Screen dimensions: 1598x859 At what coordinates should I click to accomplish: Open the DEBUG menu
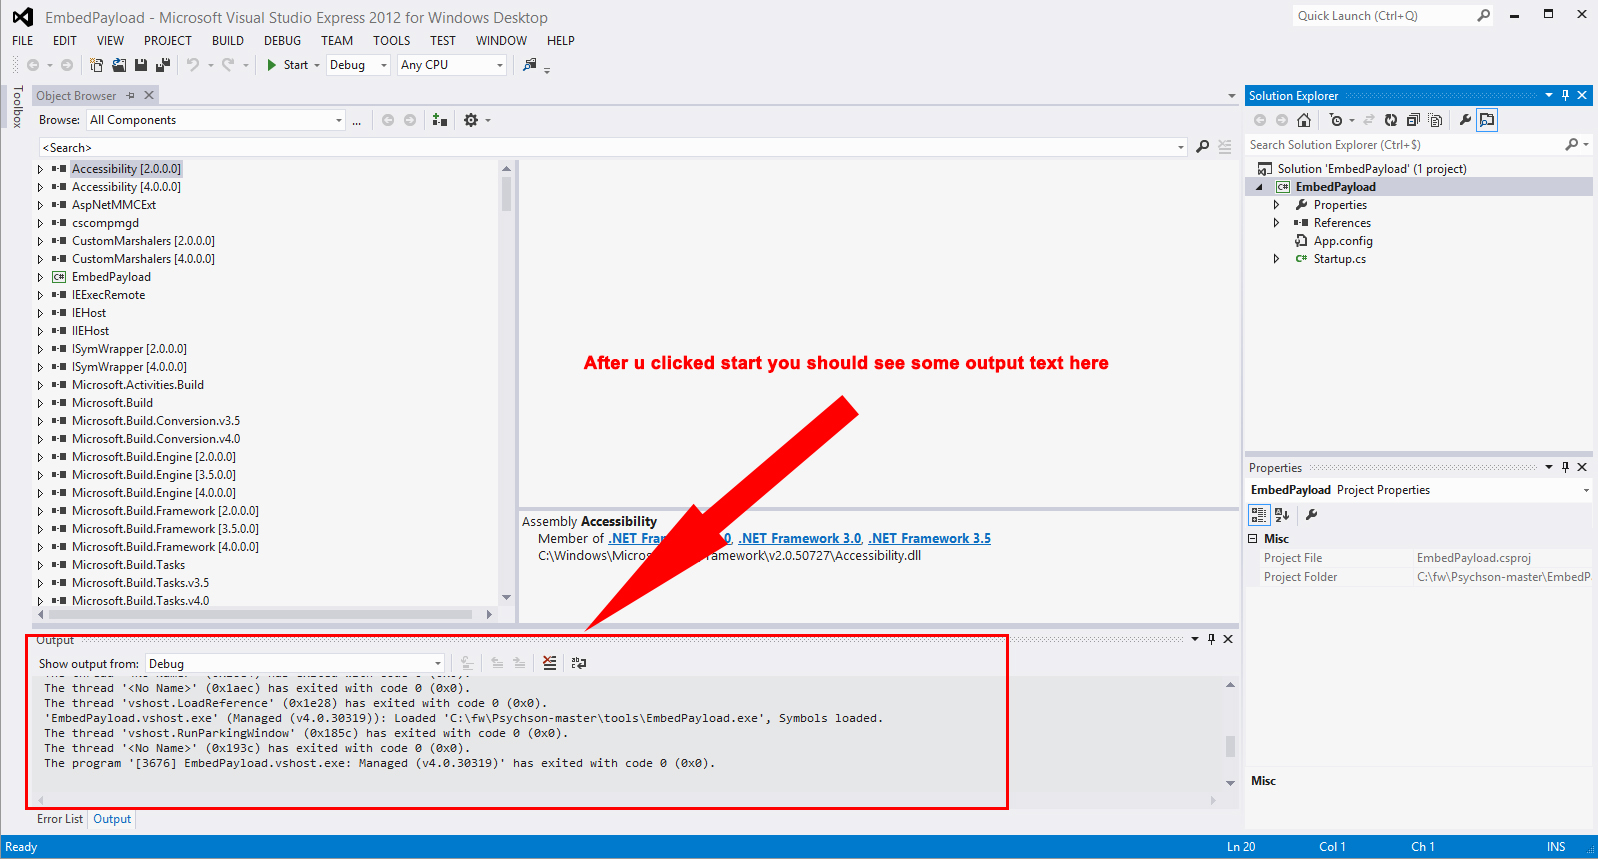point(282,41)
